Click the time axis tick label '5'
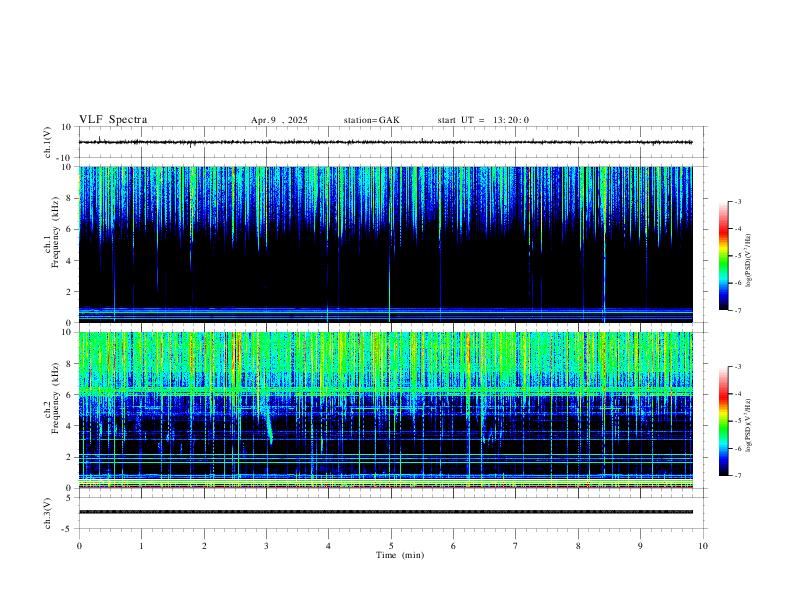This screenshot has width=792, height=612. 391,546
